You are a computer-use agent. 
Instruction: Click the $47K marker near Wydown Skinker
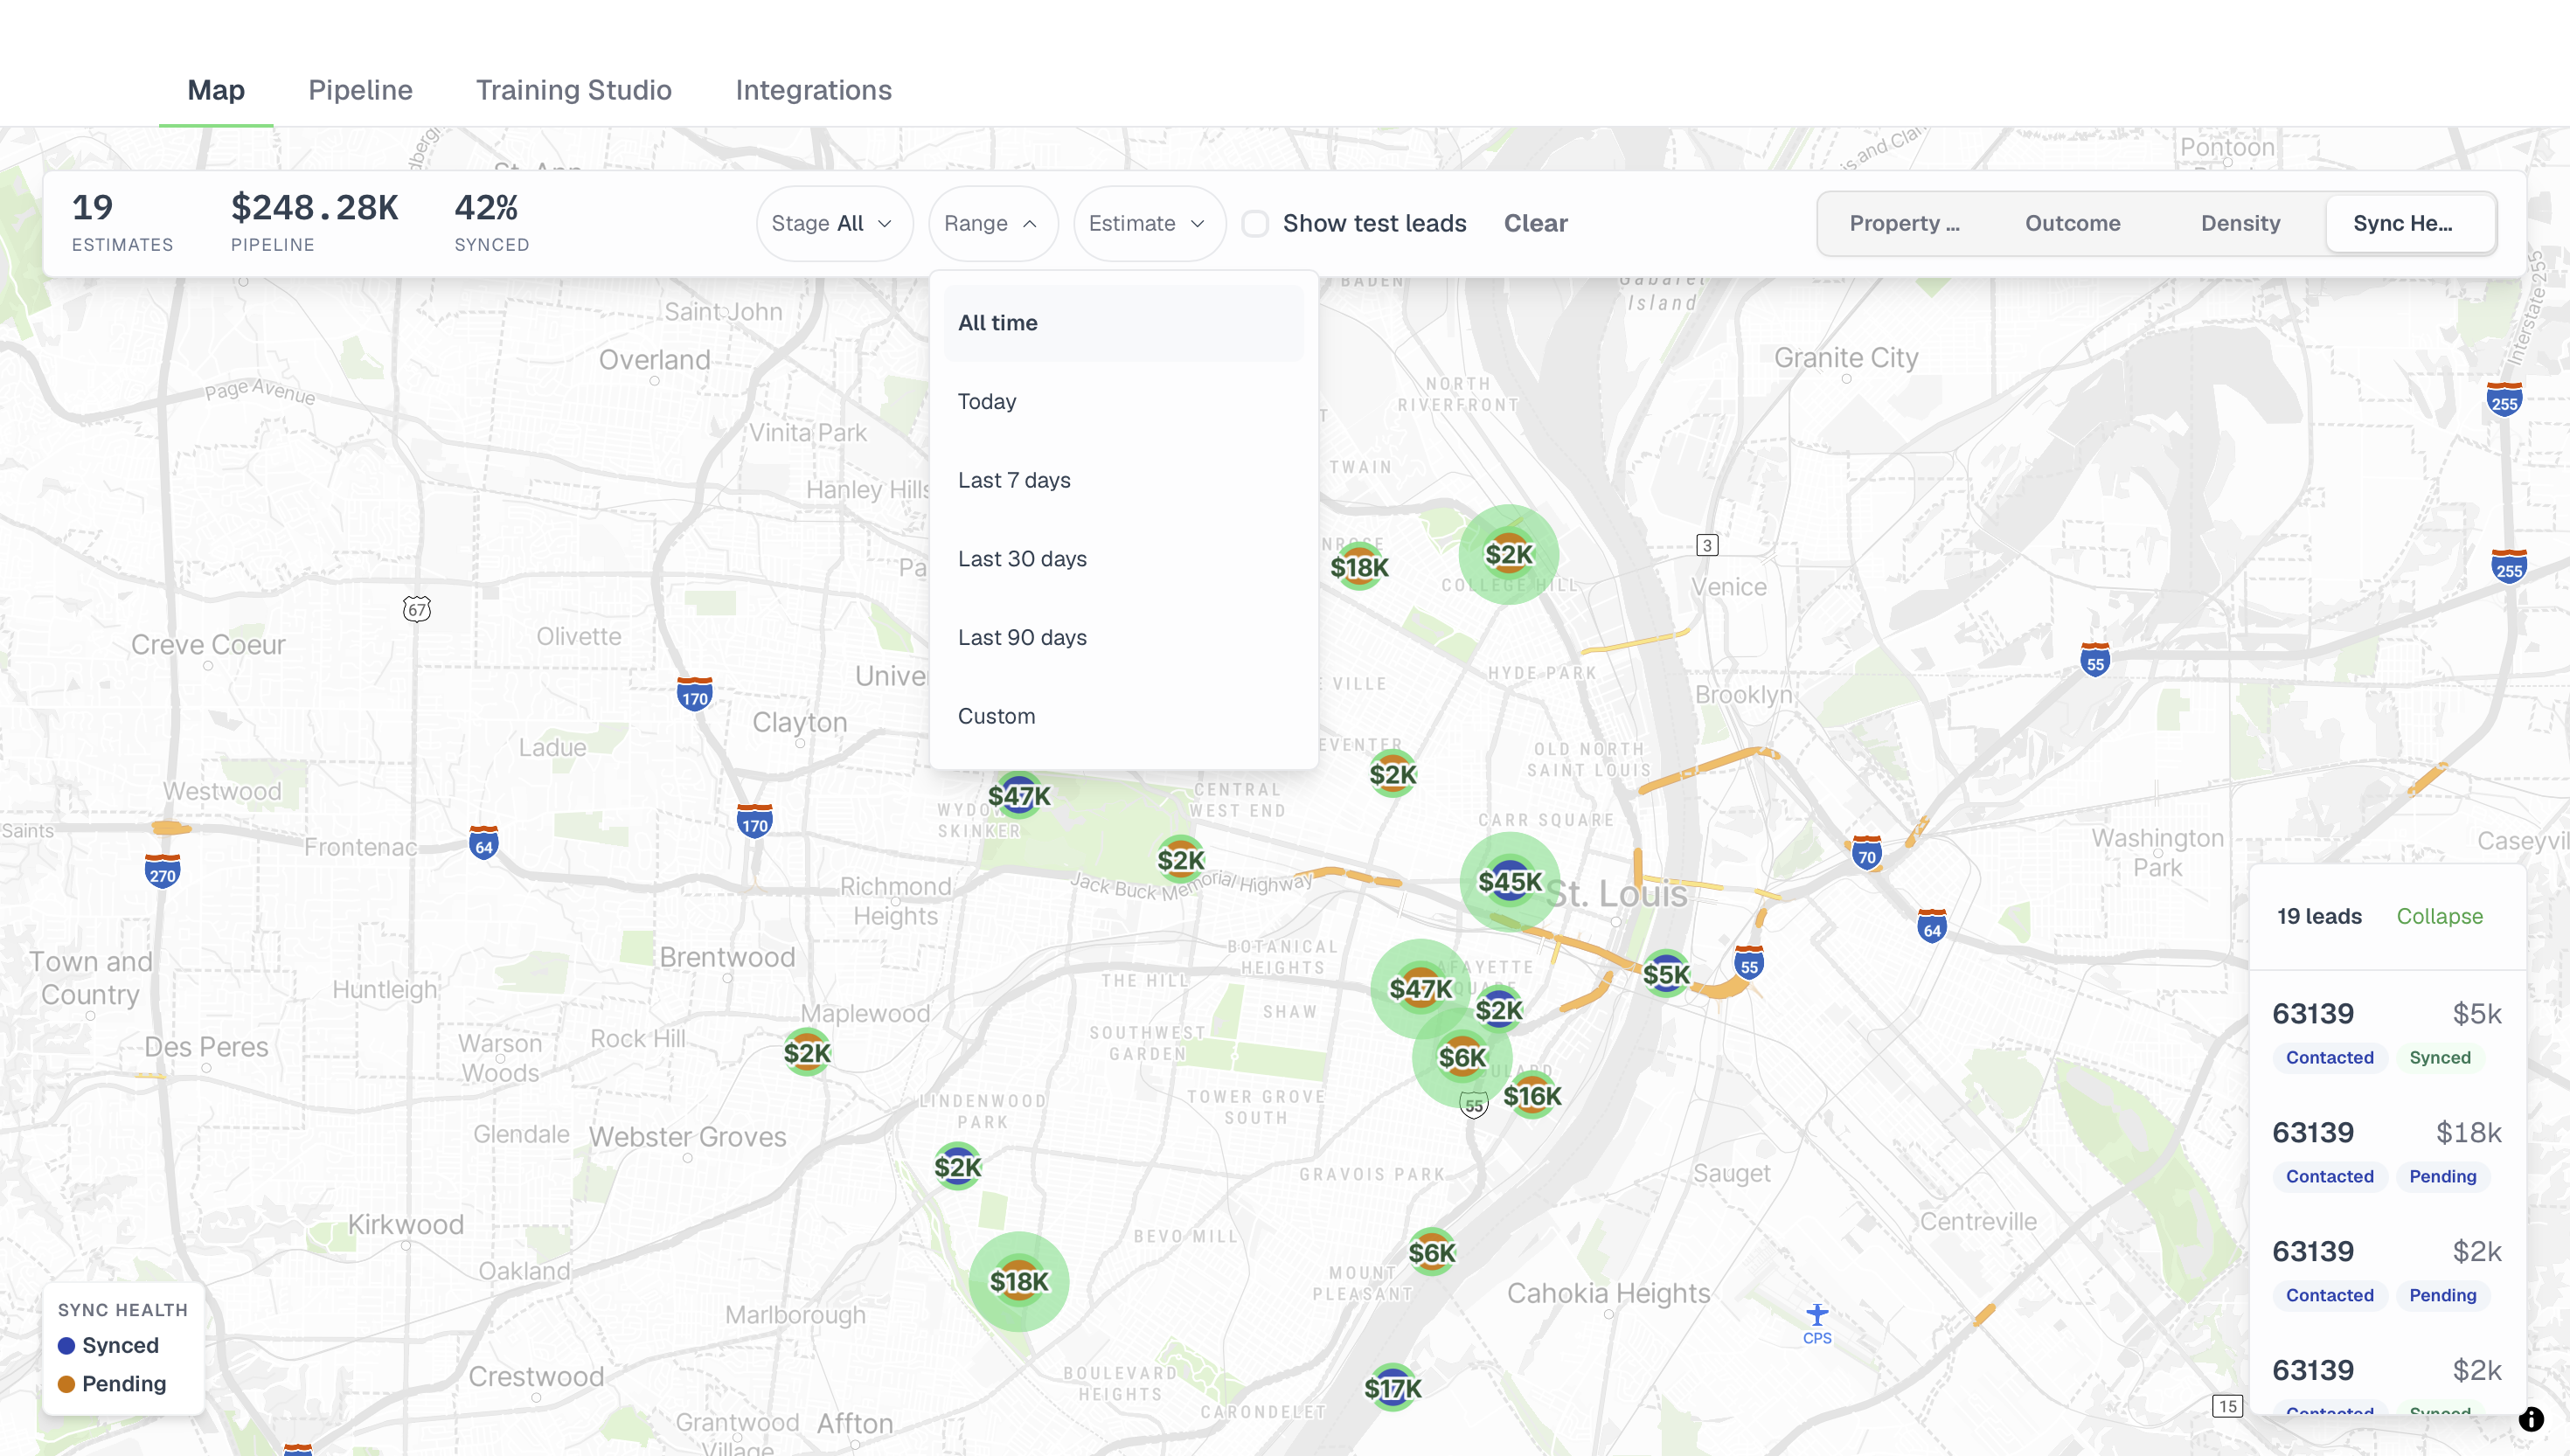tap(1019, 796)
